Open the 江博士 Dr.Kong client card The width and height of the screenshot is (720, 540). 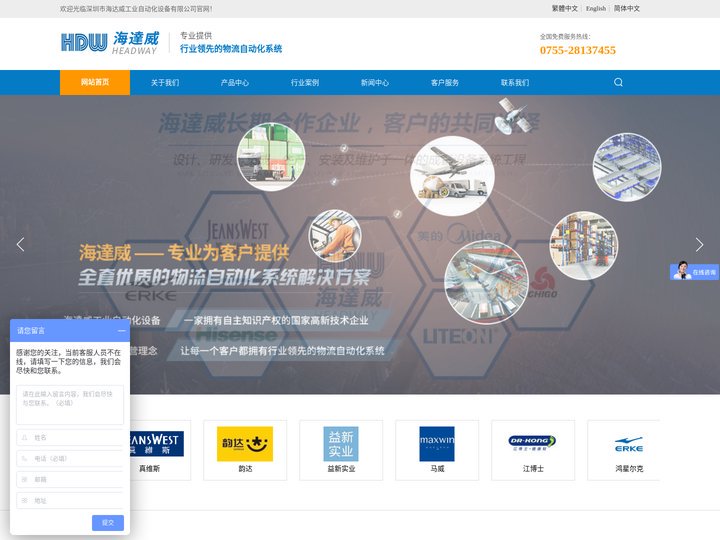coord(533,450)
